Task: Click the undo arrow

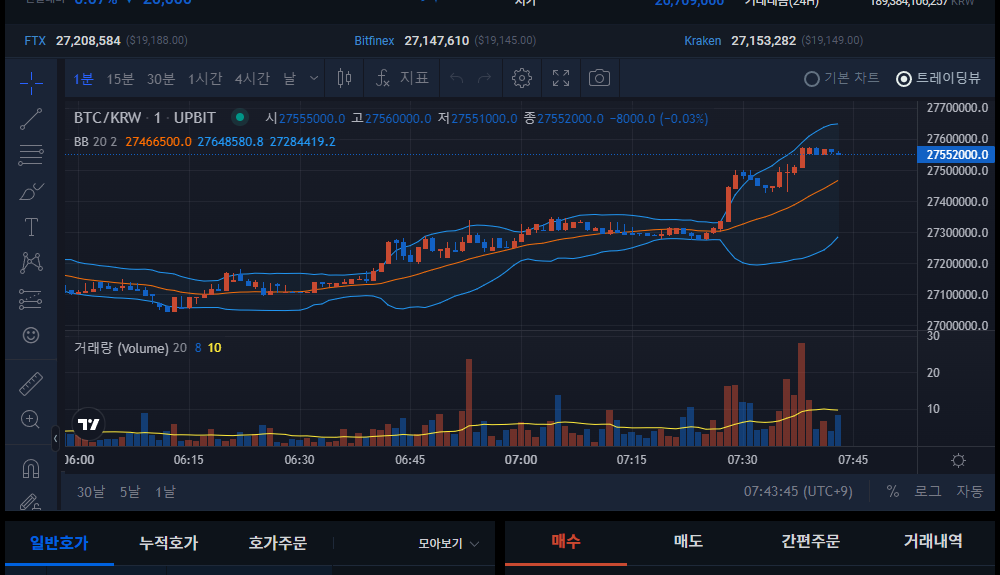Action: pyautogui.click(x=457, y=78)
